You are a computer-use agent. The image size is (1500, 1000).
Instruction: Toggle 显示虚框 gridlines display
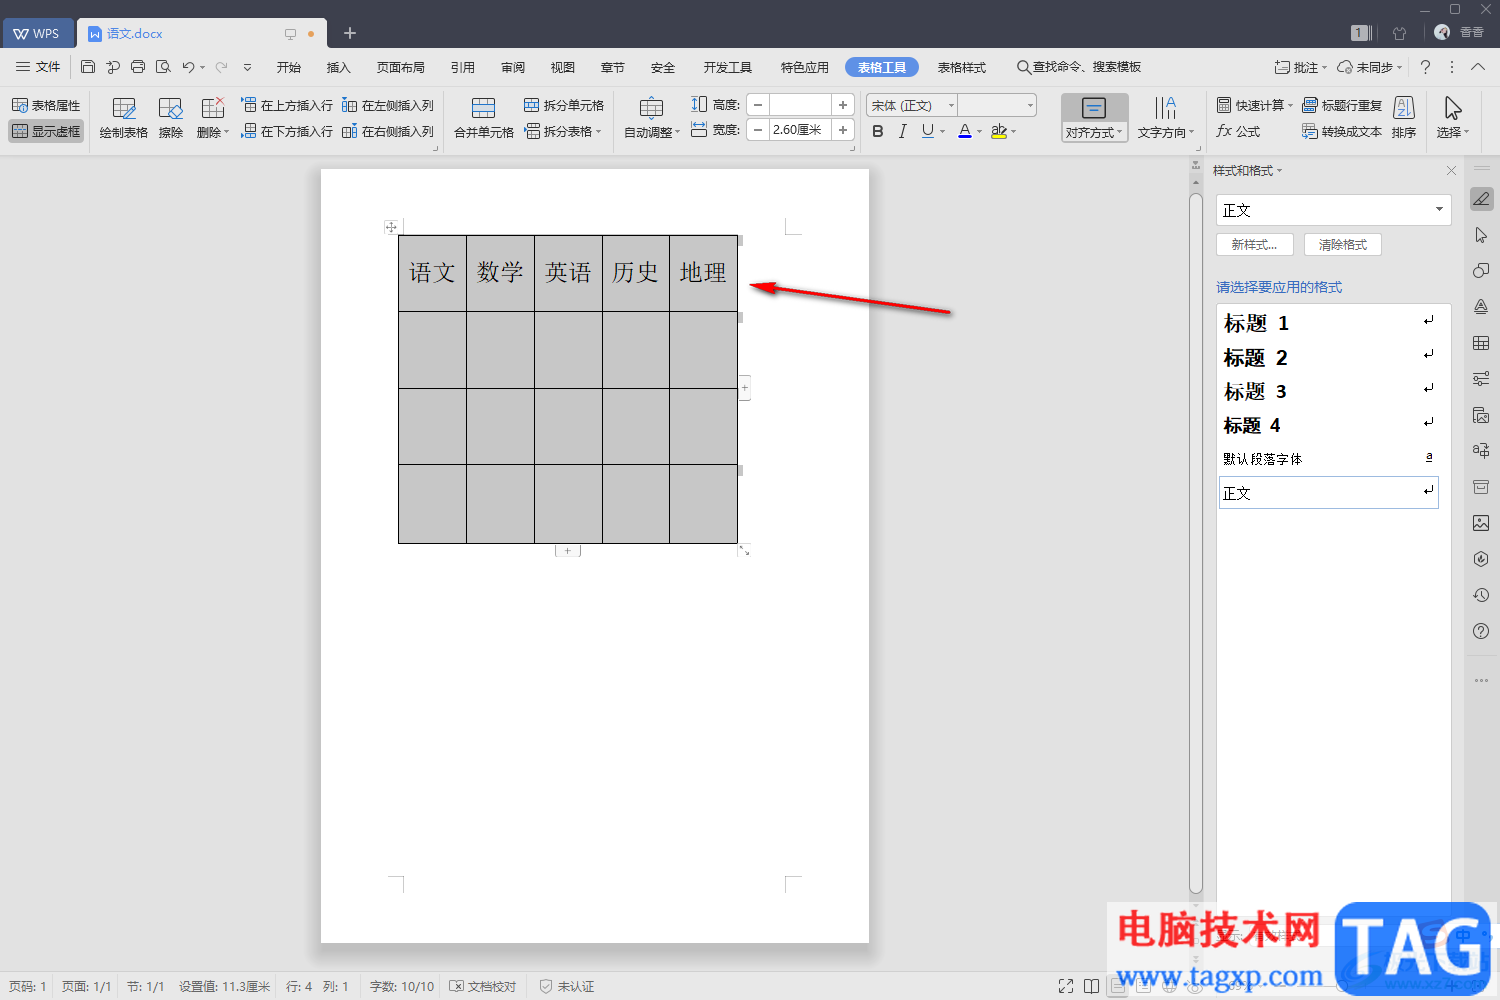46,131
